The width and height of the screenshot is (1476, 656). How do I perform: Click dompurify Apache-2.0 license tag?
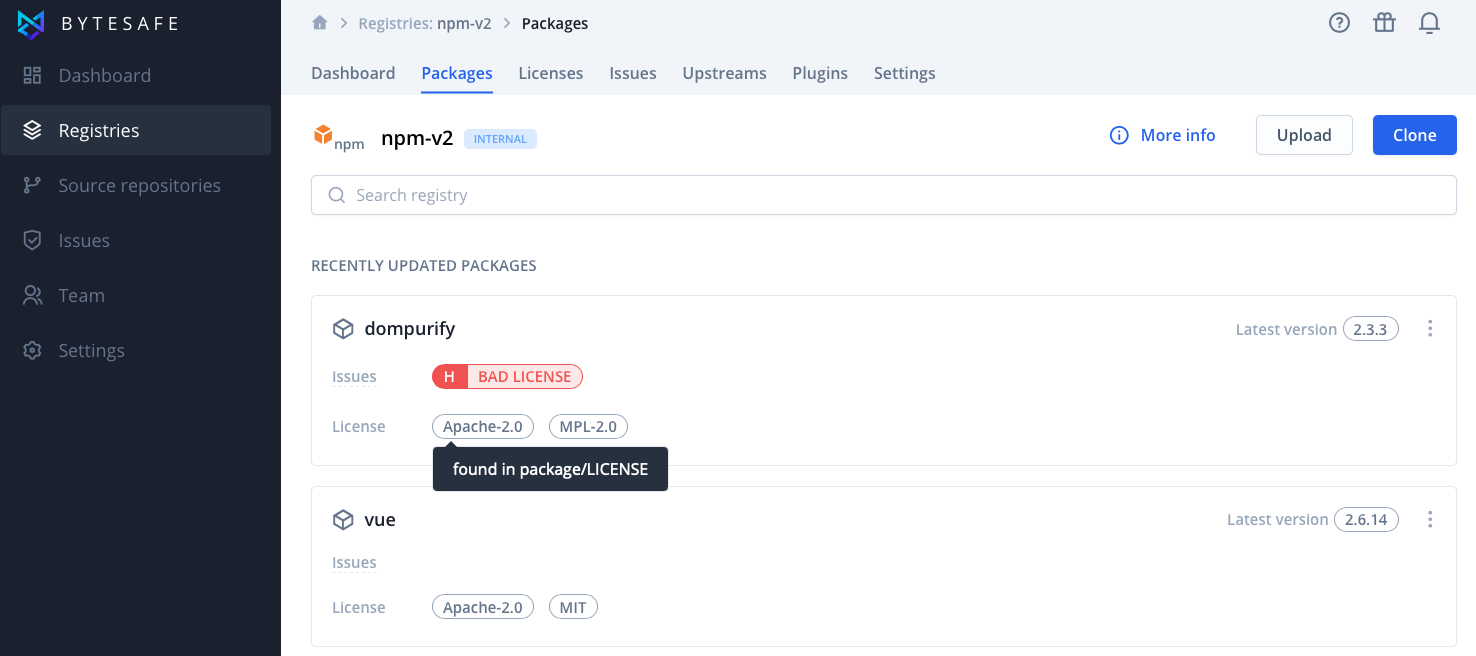483,426
